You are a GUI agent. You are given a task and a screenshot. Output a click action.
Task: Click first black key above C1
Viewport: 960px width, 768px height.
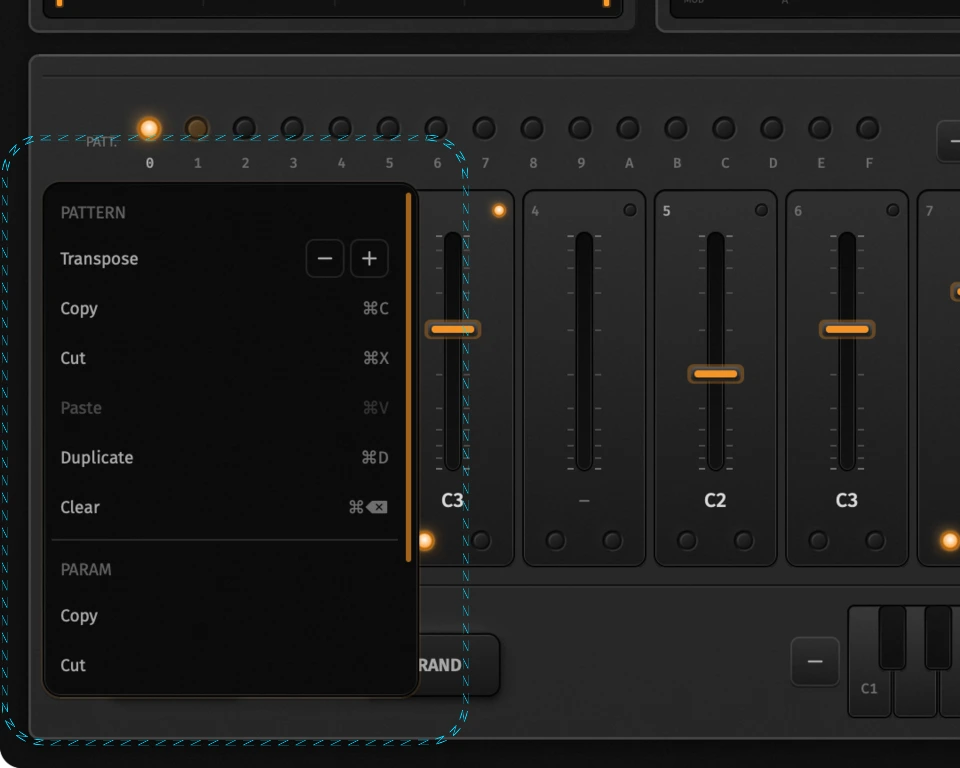point(892,637)
